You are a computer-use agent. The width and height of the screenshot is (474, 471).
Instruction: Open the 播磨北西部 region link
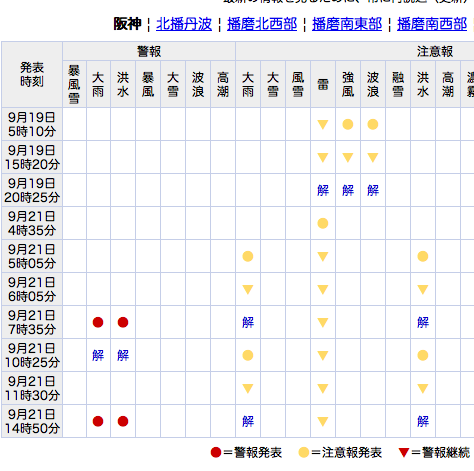pyautogui.click(x=262, y=24)
